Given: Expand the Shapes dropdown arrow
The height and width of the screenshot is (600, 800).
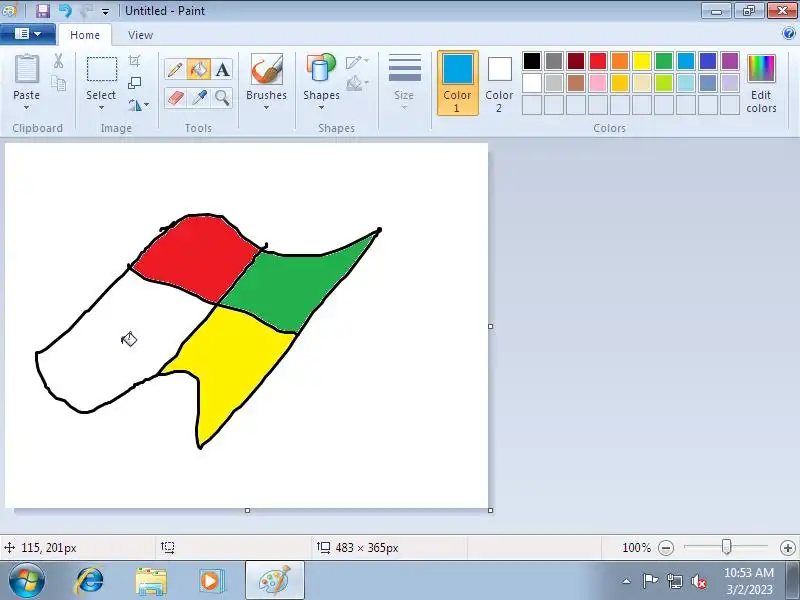Looking at the screenshot, I should pos(321,108).
